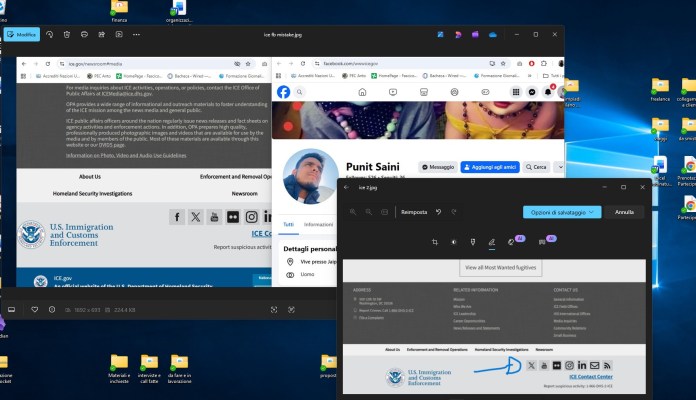Select the crop tool in photo editor

[x=435, y=242]
